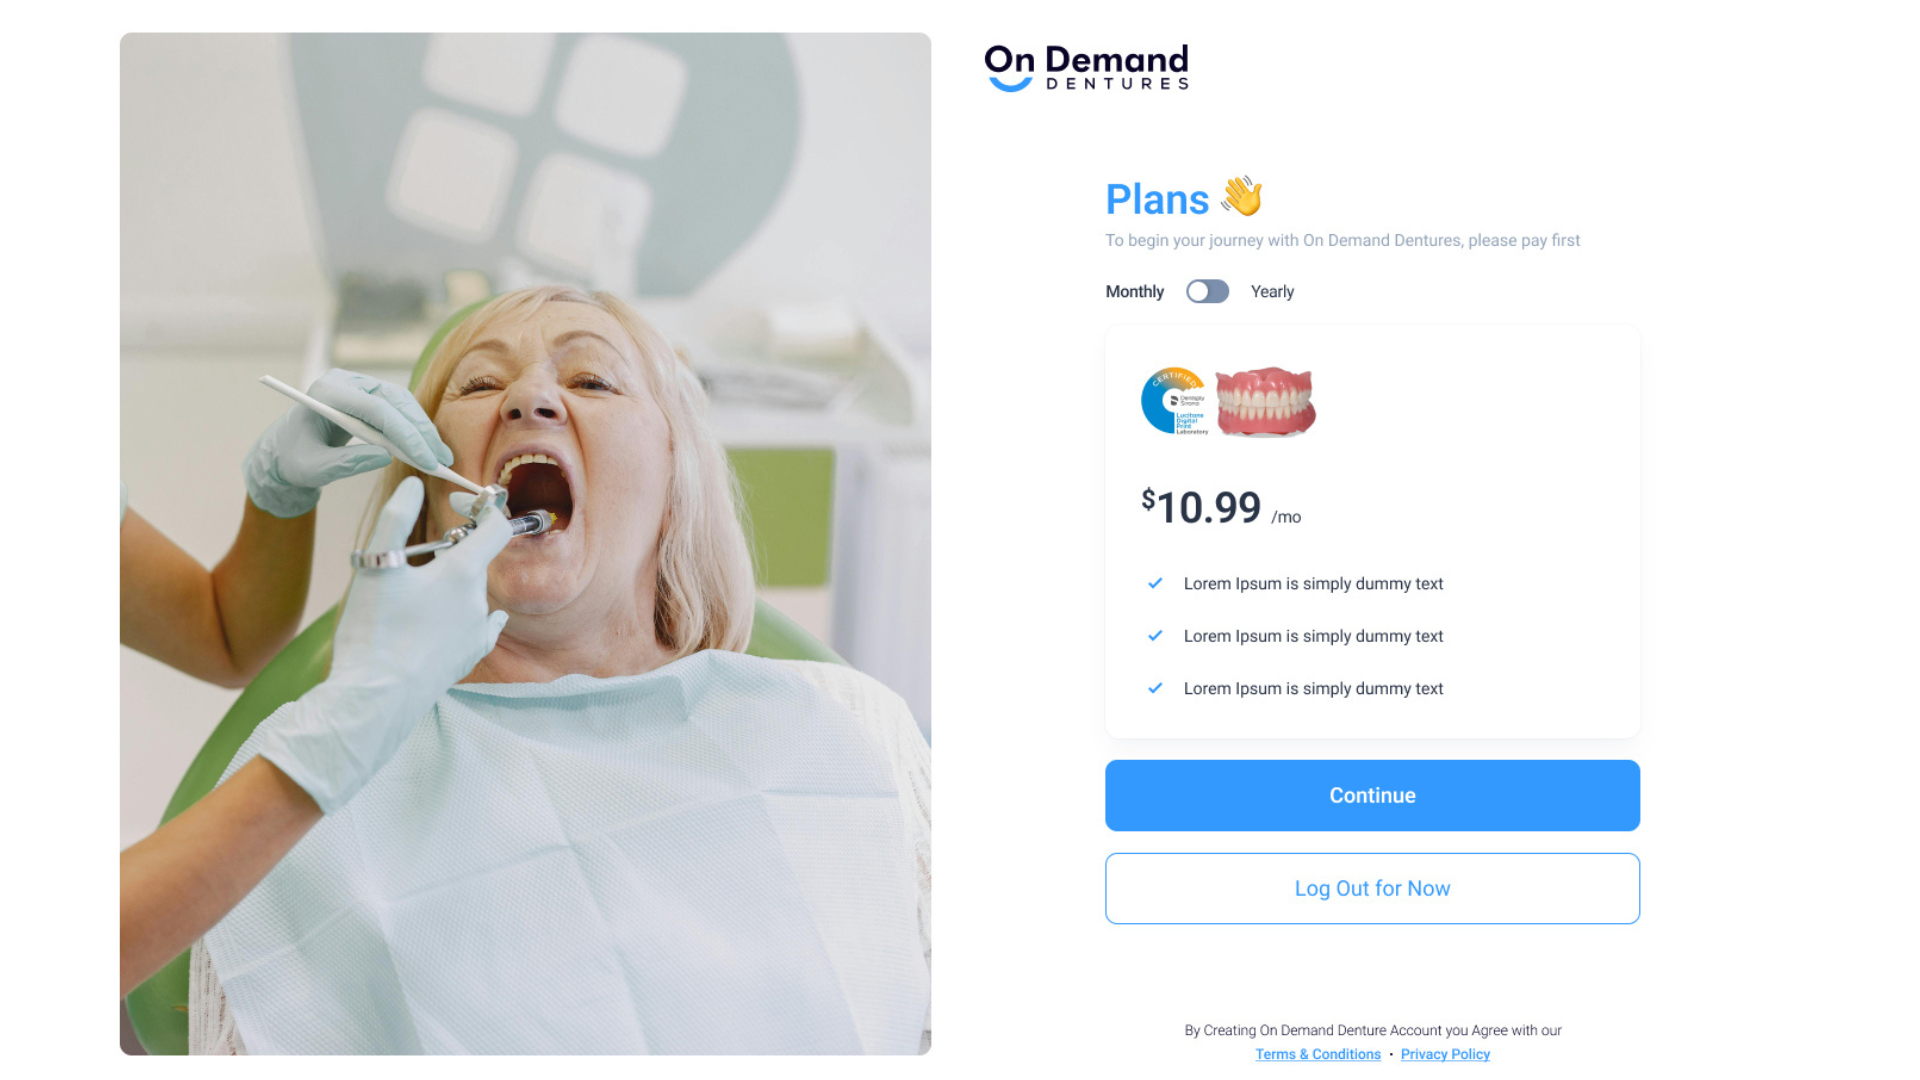Click the waving hand emoji beside Plans
This screenshot has width=1920, height=1080.
(1242, 197)
